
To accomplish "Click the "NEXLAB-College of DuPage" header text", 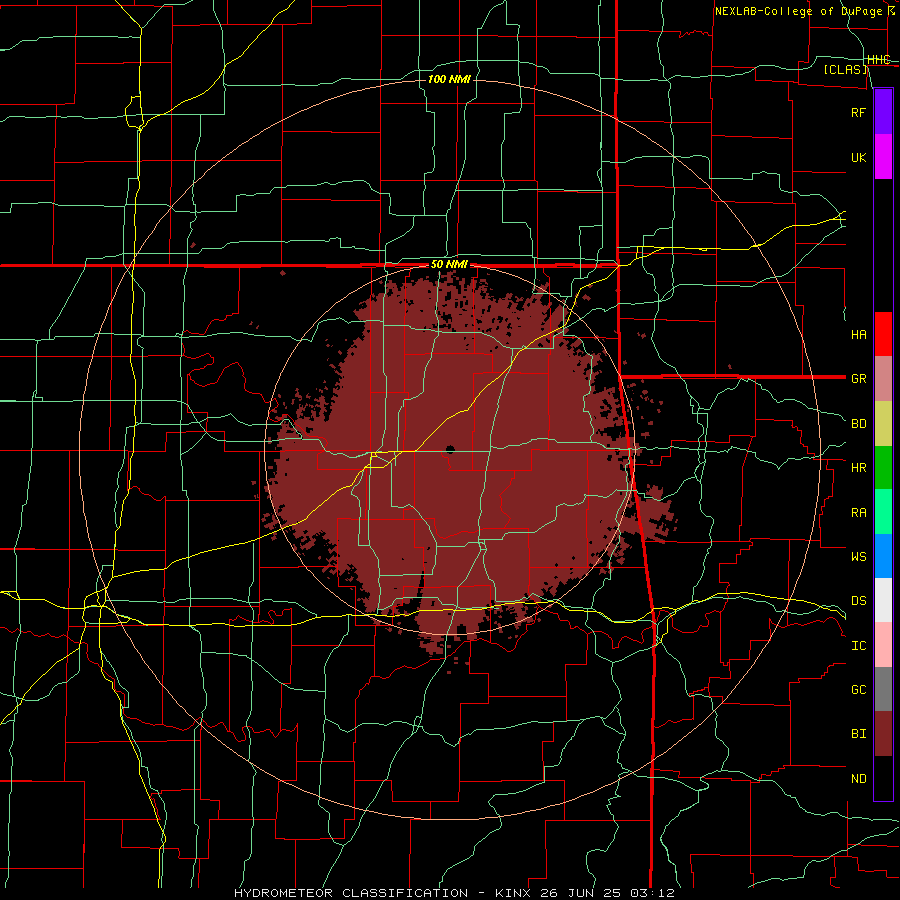I will [x=798, y=11].
